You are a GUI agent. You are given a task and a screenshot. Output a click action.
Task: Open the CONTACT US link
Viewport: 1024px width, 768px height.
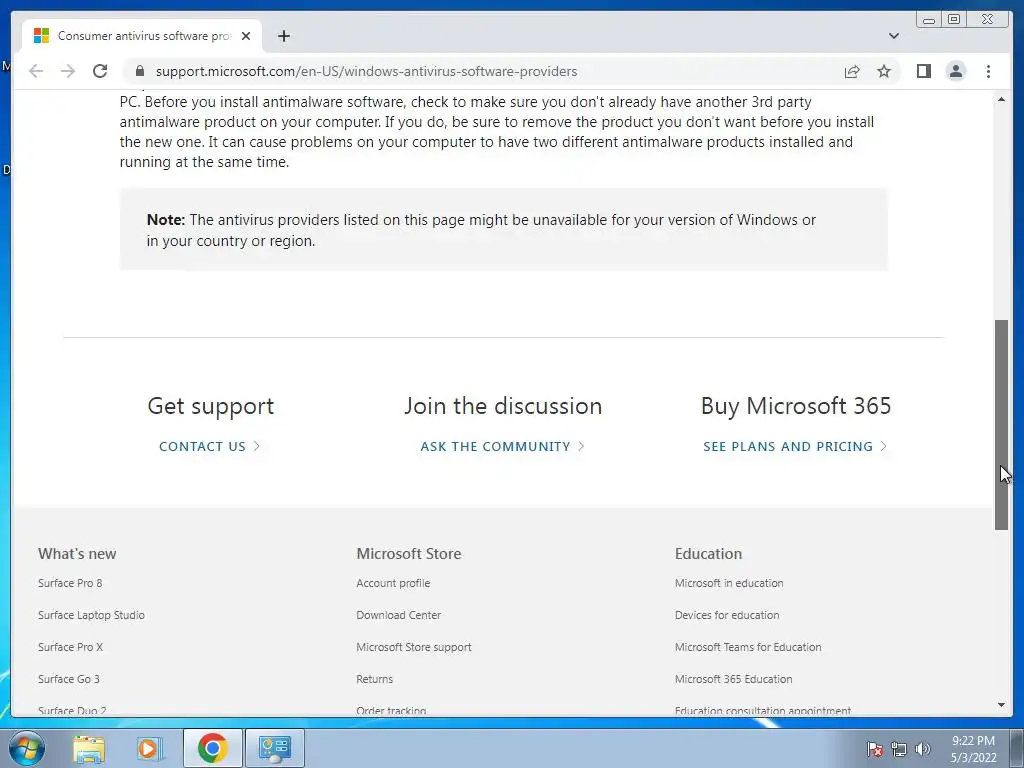click(x=210, y=446)
